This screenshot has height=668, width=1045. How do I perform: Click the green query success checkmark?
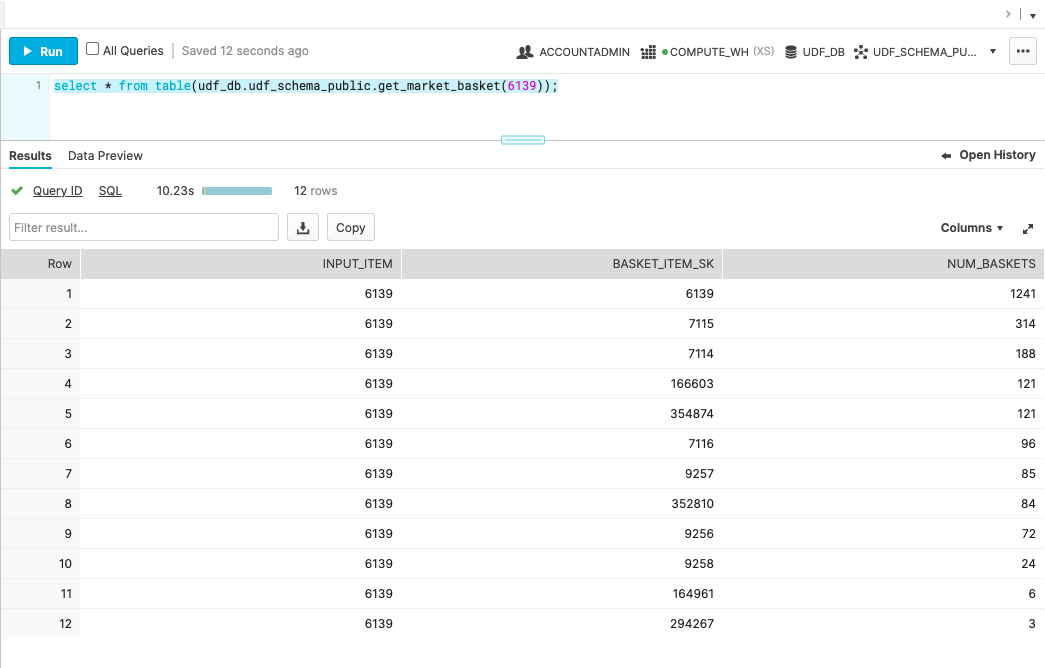point(17,191)
